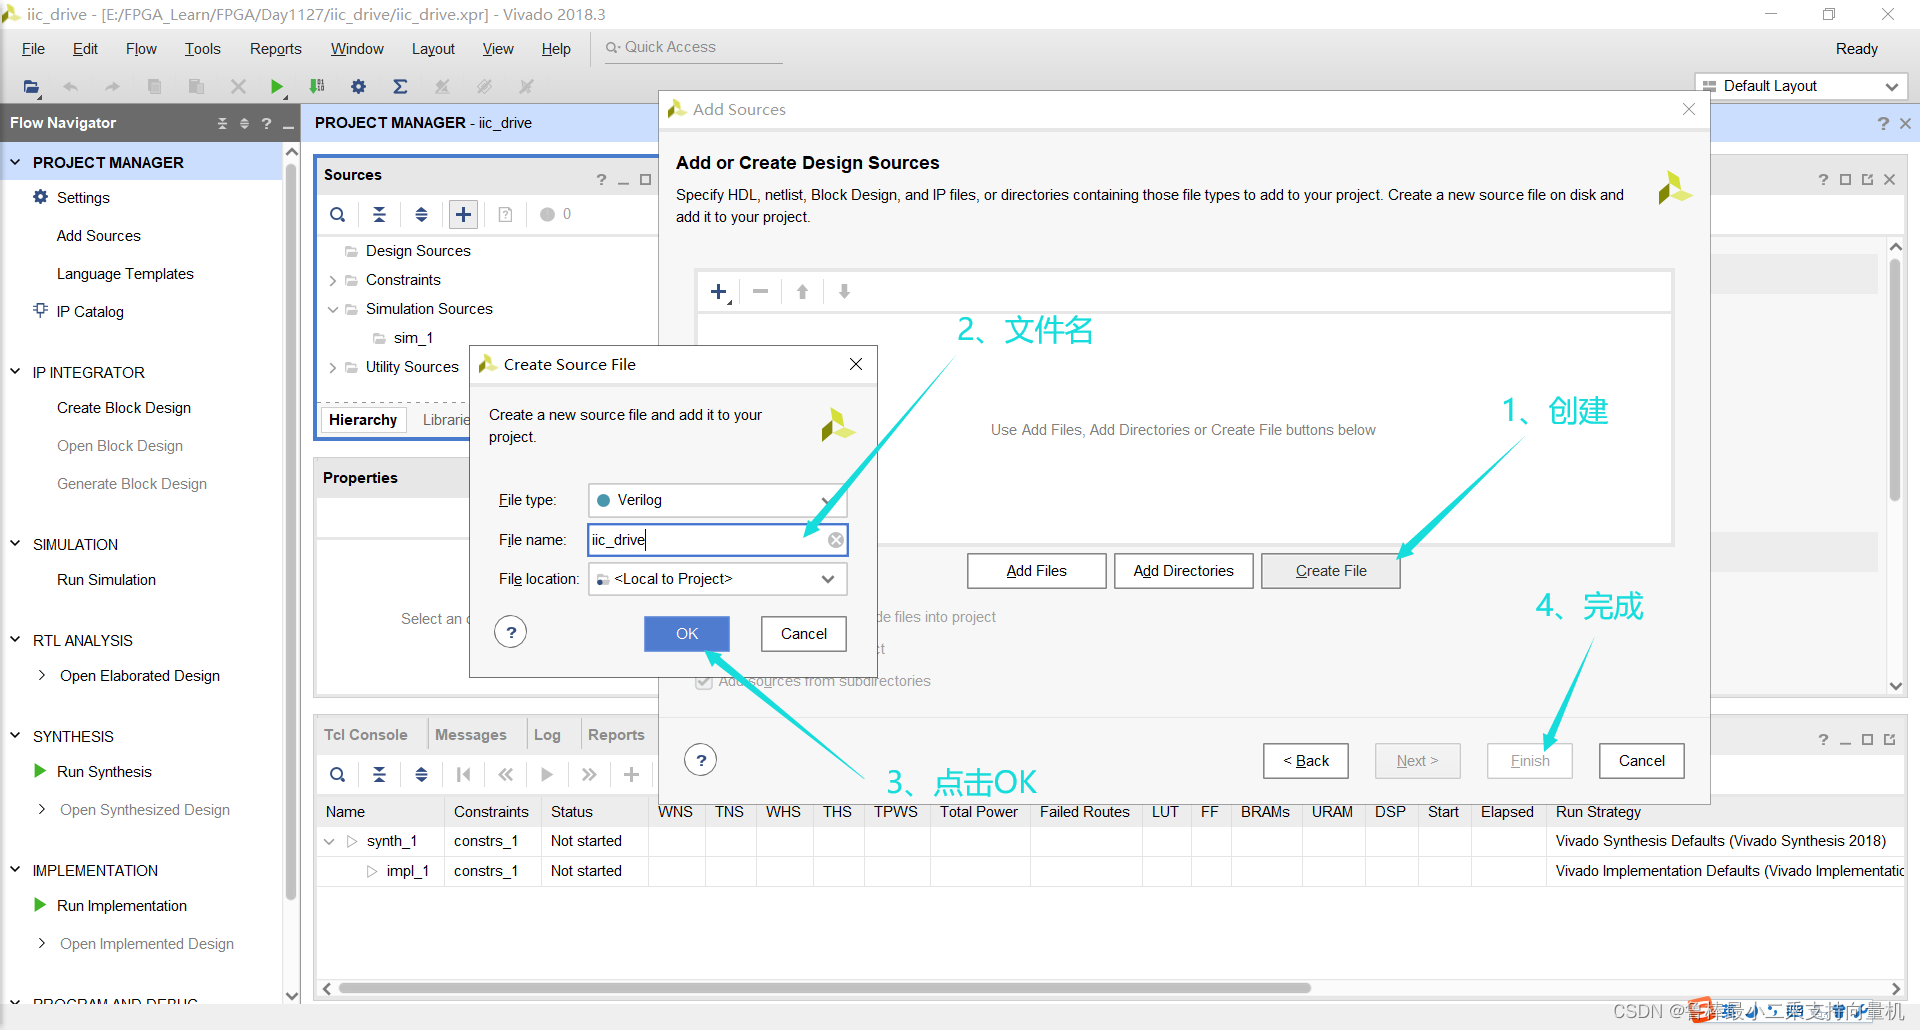Switch to Hierarchy tab in Sources
This screenshot has height=1030, width=1920.
pos(363,420)
